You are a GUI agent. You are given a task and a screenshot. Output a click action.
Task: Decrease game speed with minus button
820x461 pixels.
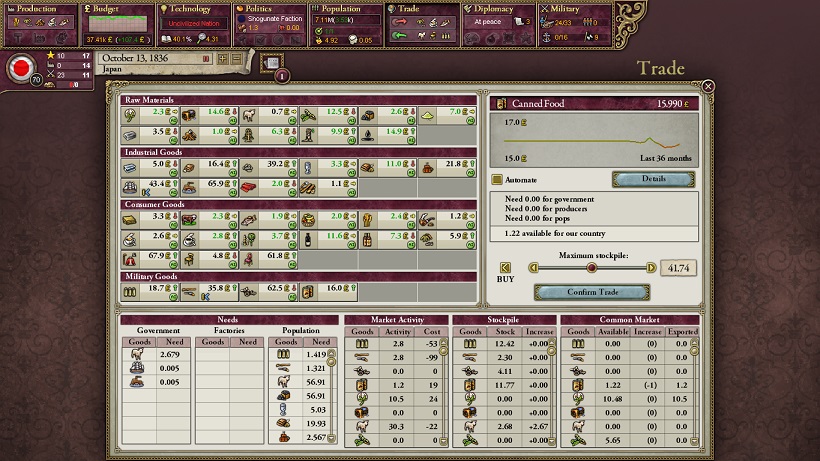tap(236, 59)
